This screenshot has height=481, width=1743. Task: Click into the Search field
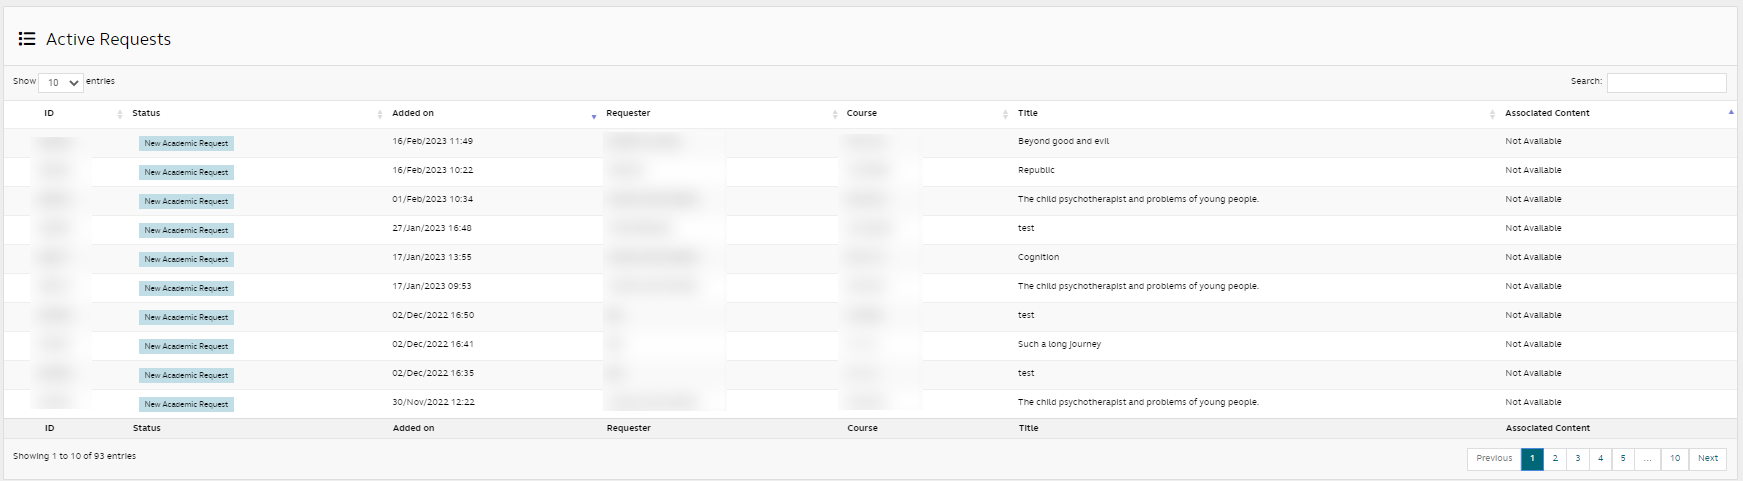(x=1666, y=82)
